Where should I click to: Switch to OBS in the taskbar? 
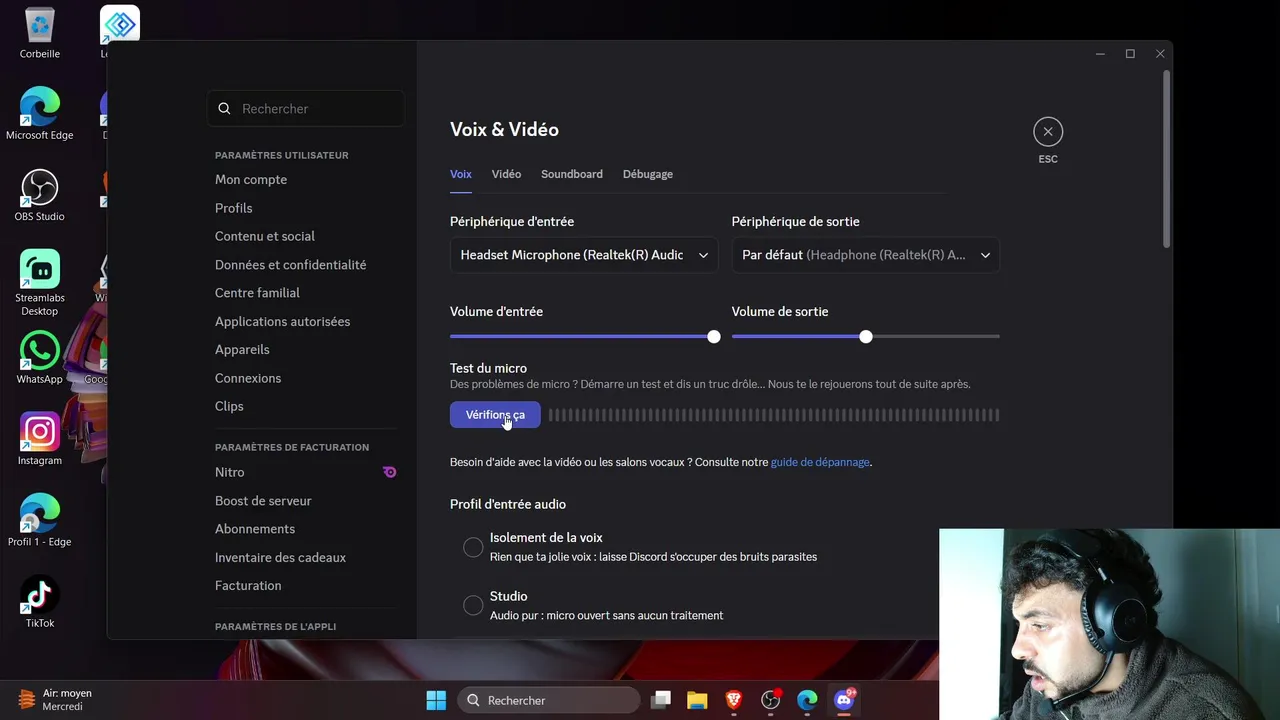pos(770,700)
